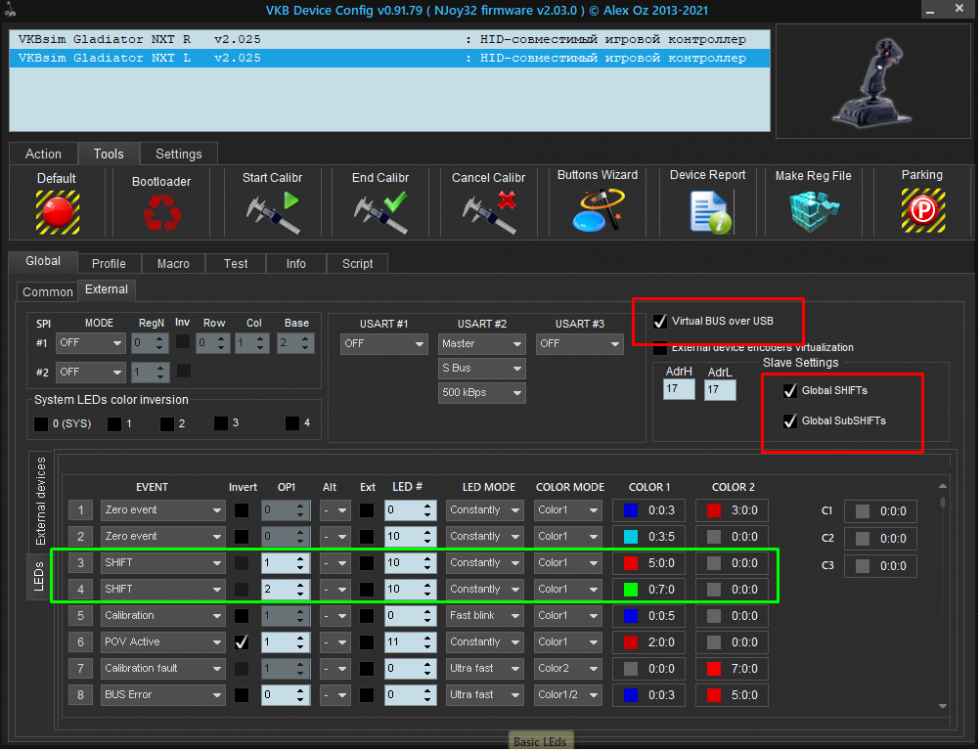Click the Parking icon
Viewport: 980px width, 750px height.
point(921,211)
